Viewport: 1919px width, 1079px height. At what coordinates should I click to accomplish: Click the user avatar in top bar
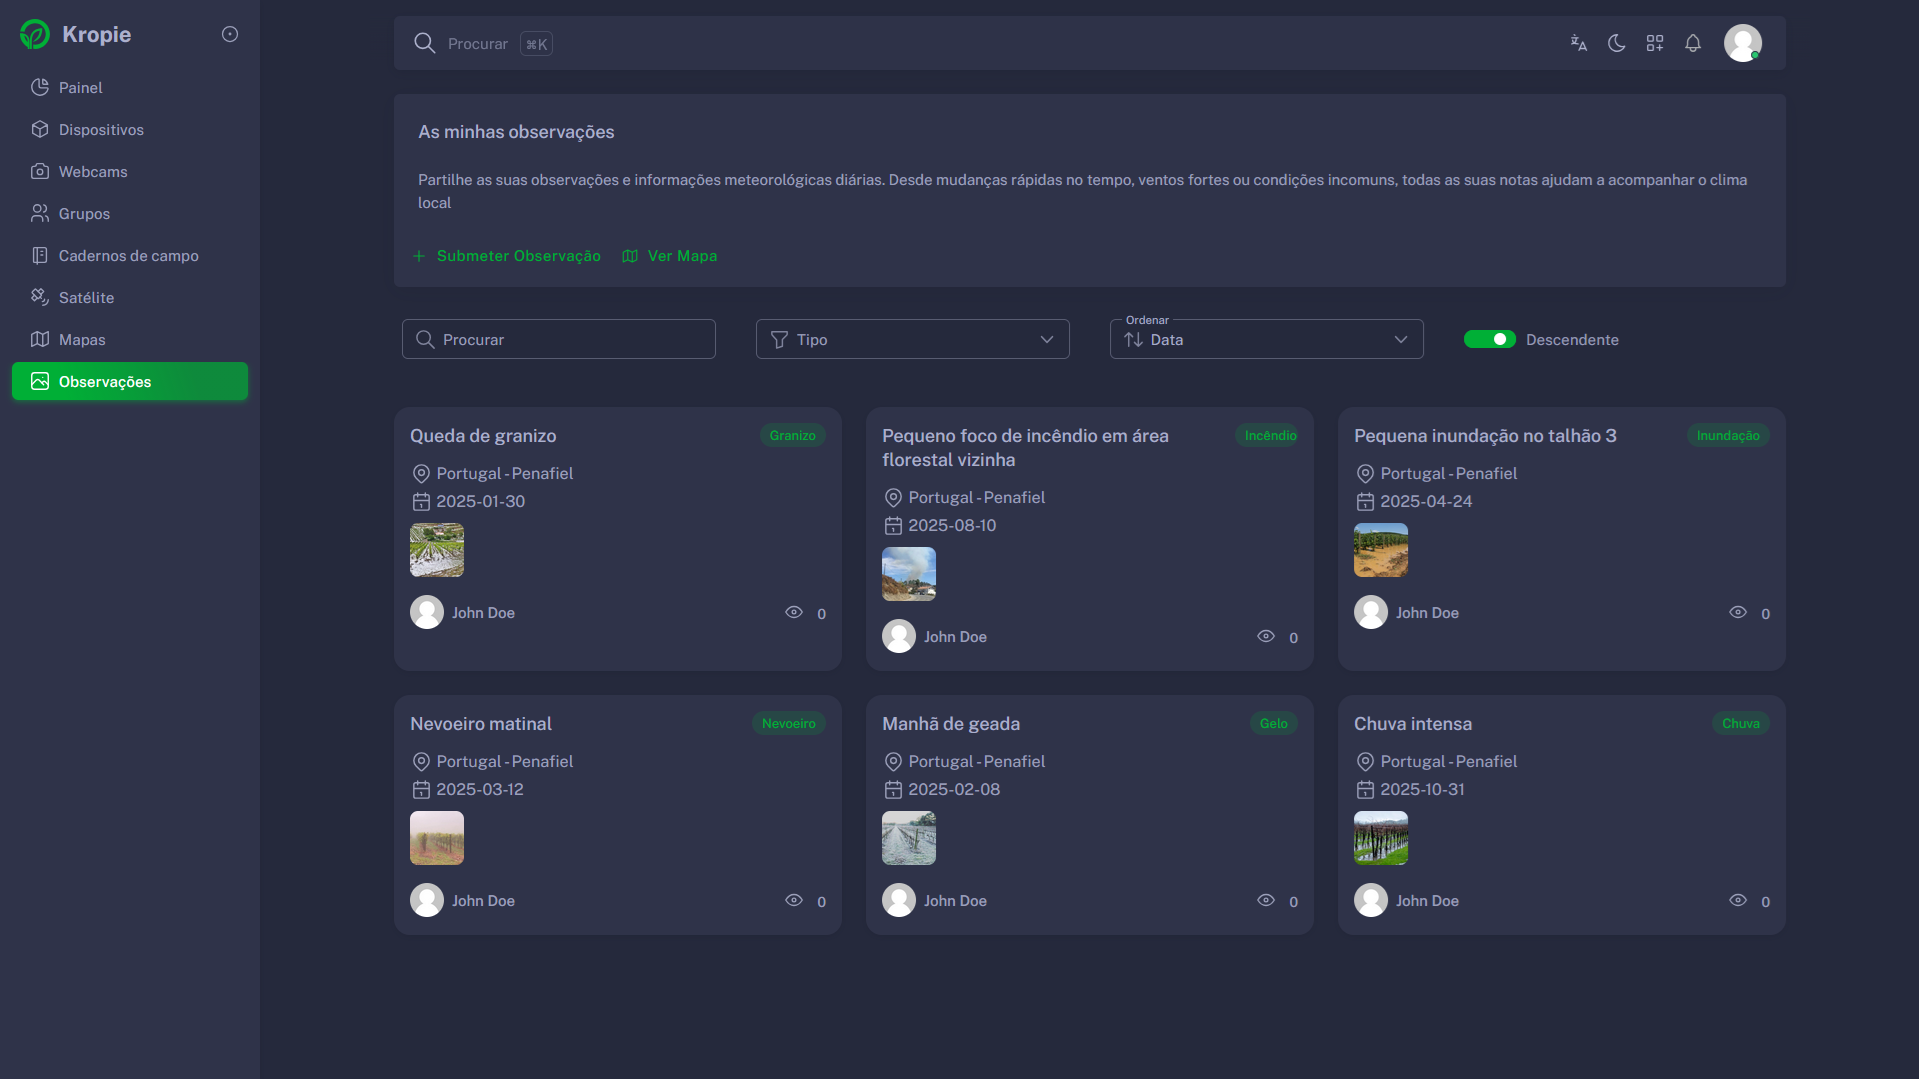point(1742,43)
